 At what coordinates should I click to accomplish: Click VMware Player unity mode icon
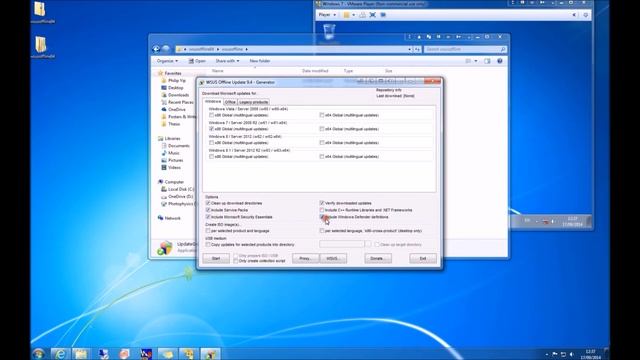tap(383, 15)
